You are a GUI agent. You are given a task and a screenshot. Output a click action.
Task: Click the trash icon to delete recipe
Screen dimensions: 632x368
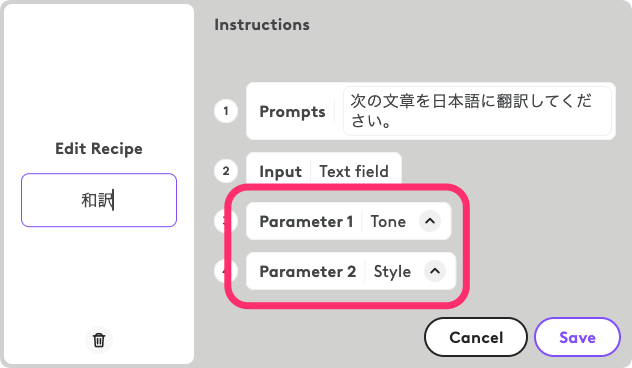pyautogui.click(x=99, y=340)
